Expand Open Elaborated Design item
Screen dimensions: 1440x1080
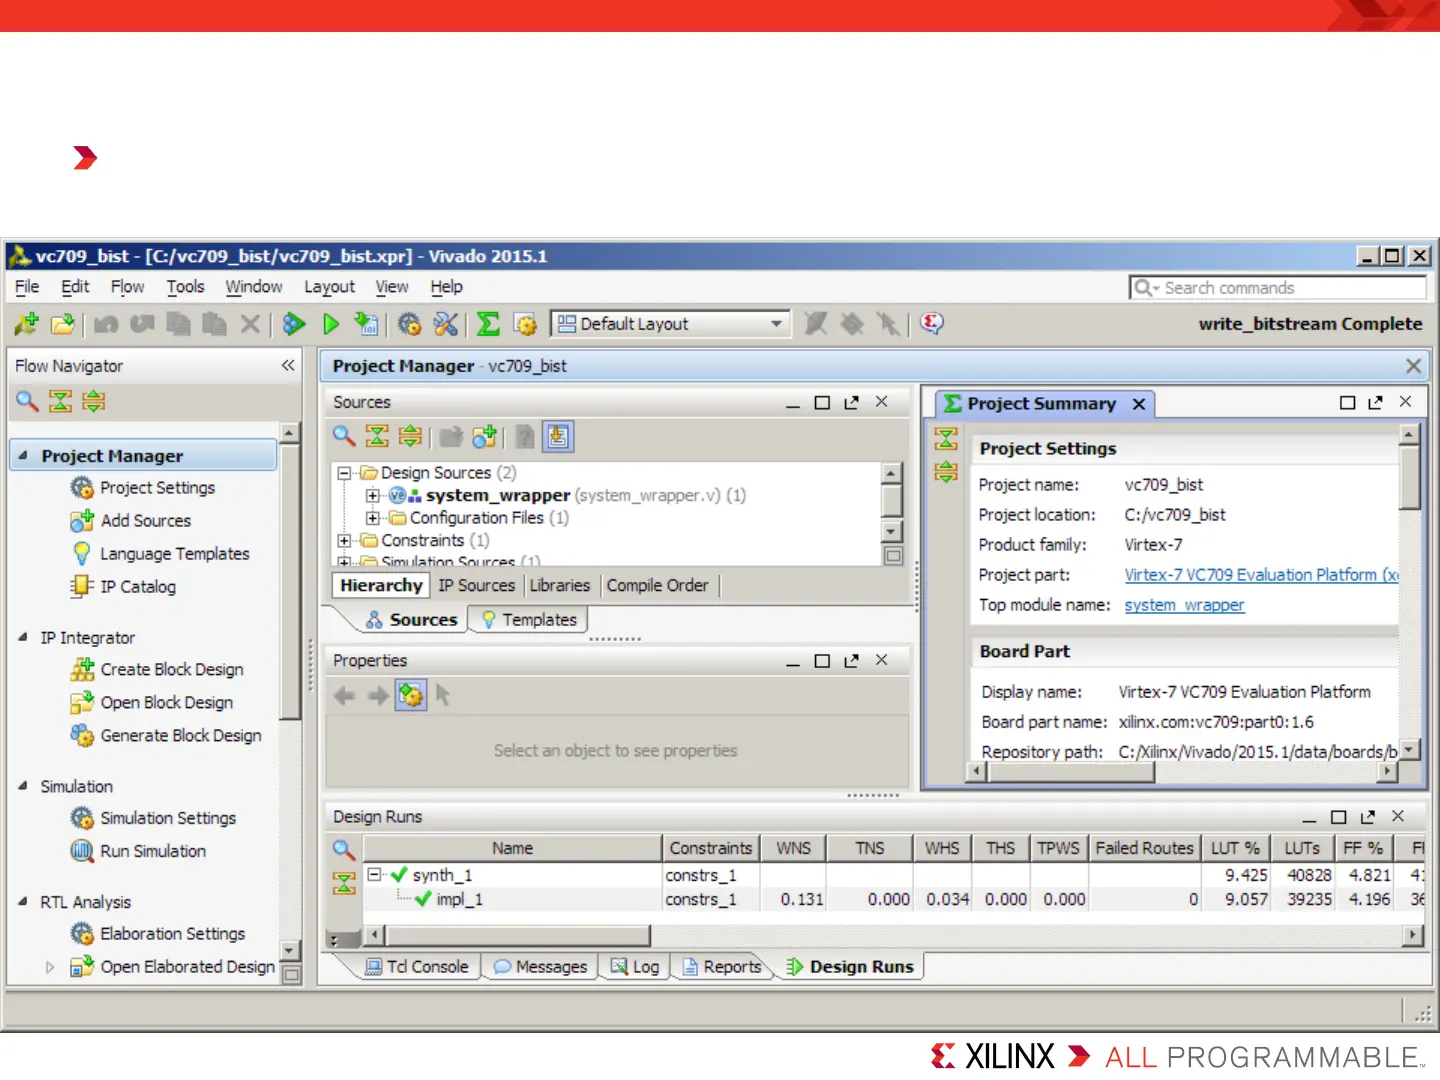[50, 967]
